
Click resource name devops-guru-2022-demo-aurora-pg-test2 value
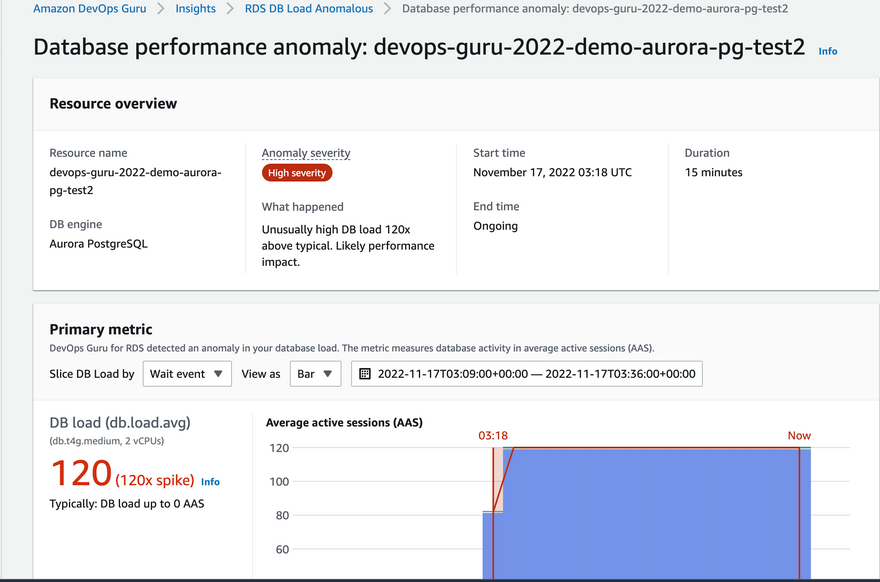click(135, 181)
